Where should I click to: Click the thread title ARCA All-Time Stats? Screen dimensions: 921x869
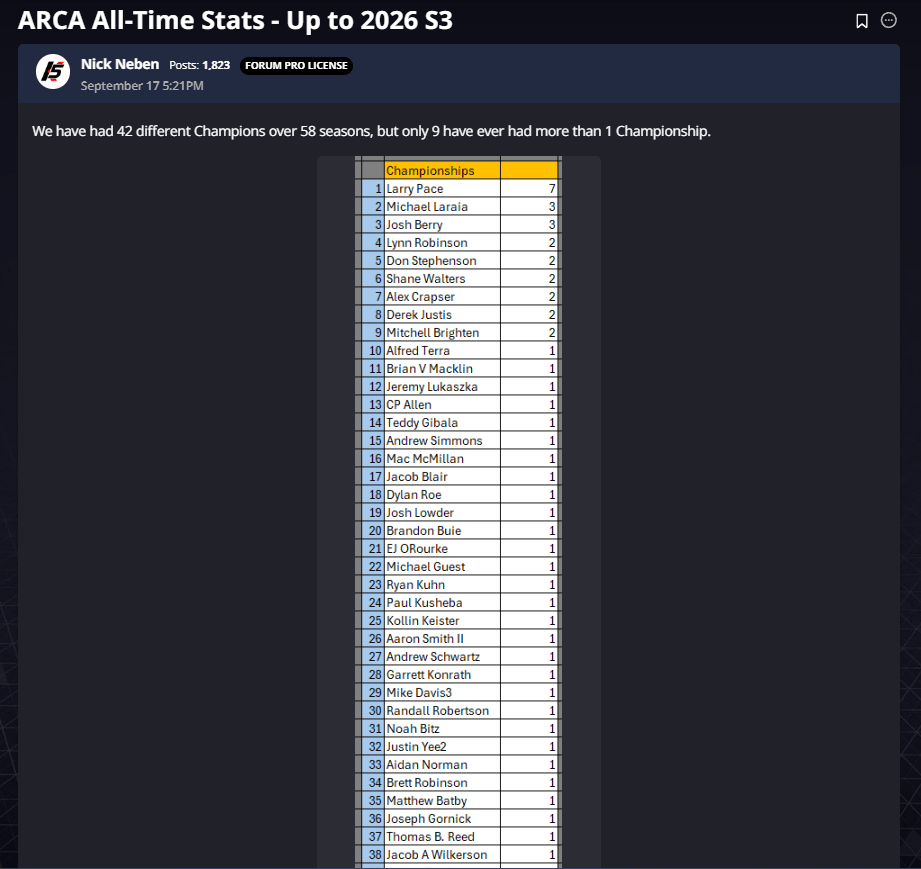236,21
